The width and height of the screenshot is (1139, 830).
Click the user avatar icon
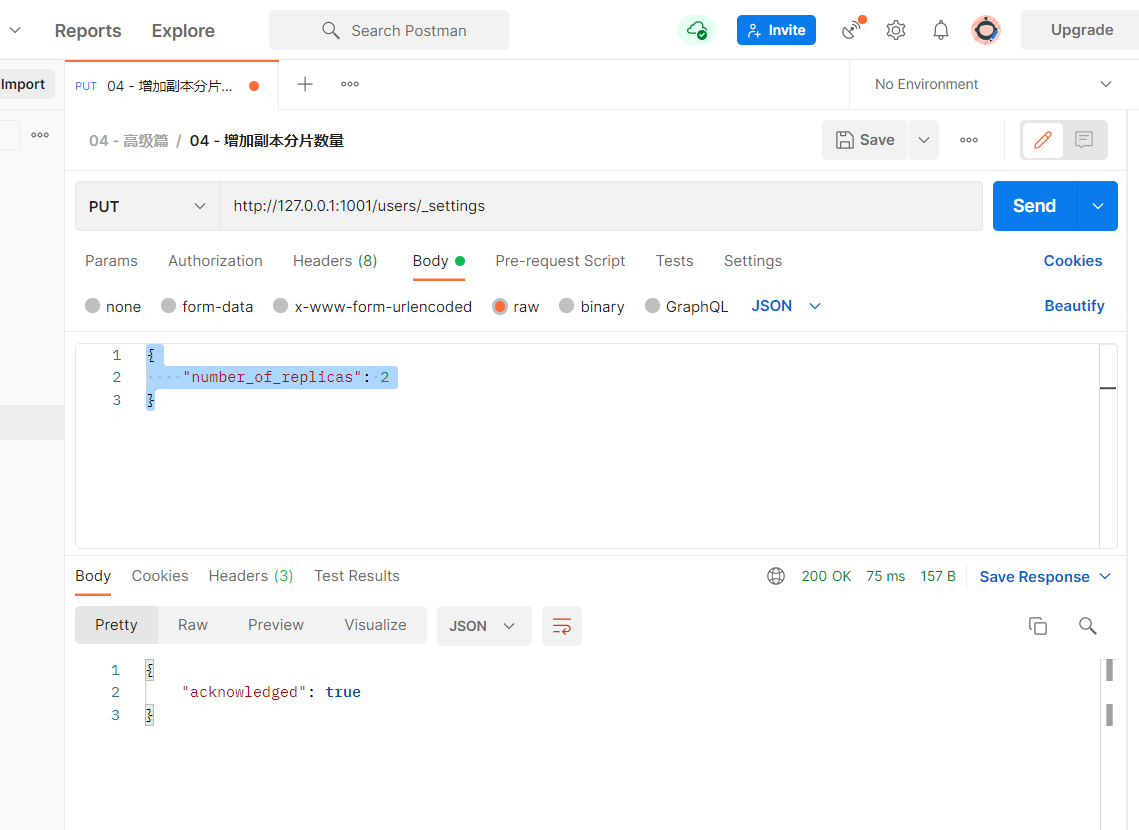pyautogui.click(x=986, y=30)
